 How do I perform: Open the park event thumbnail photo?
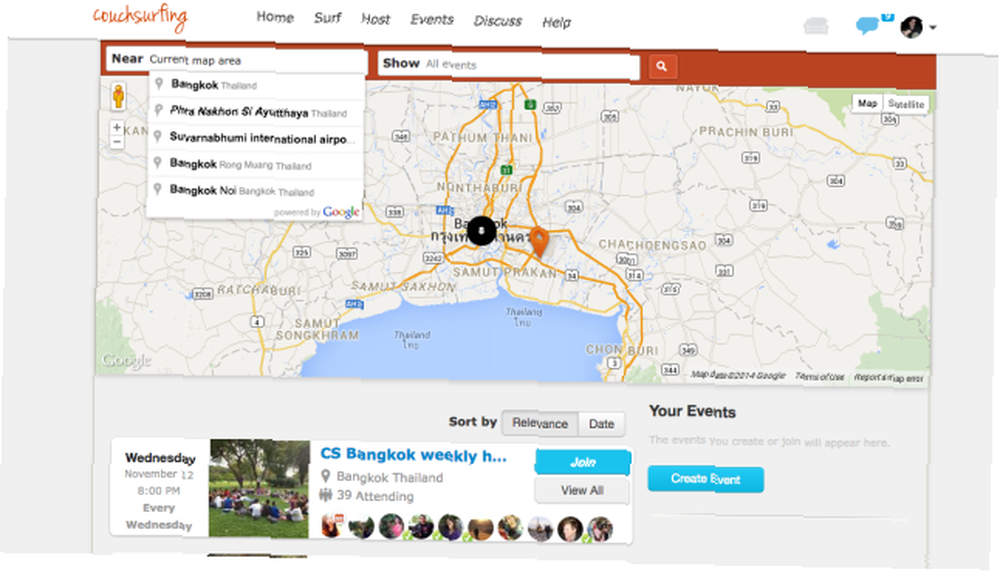point(260,488)
